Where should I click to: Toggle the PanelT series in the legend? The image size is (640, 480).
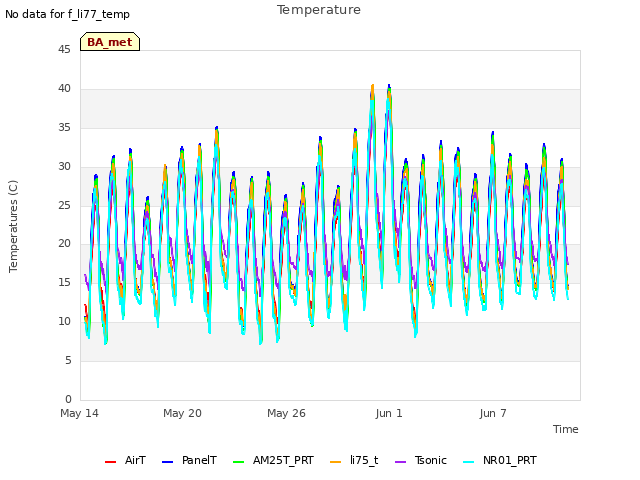pyautogui.click(x=189, y=460)
